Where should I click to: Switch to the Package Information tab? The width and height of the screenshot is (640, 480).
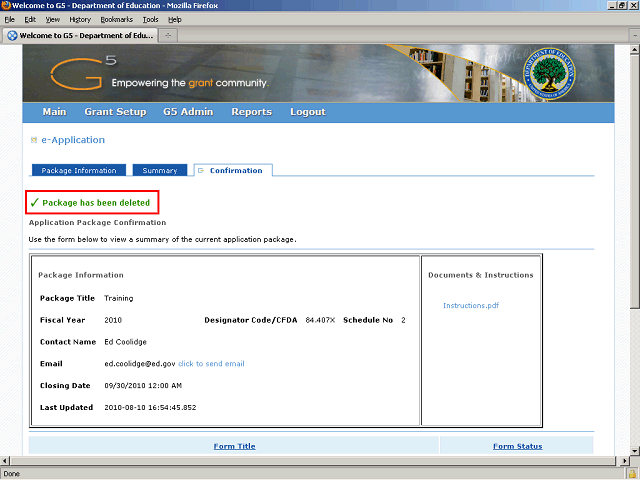pos(79,170)
